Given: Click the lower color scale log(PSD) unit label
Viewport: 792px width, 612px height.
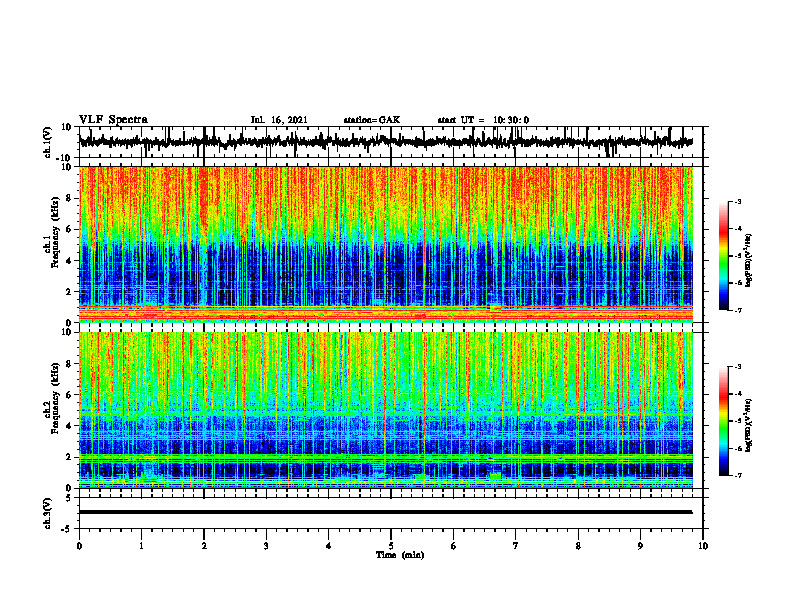Looking at the screenshot, I should click(749, 424).
